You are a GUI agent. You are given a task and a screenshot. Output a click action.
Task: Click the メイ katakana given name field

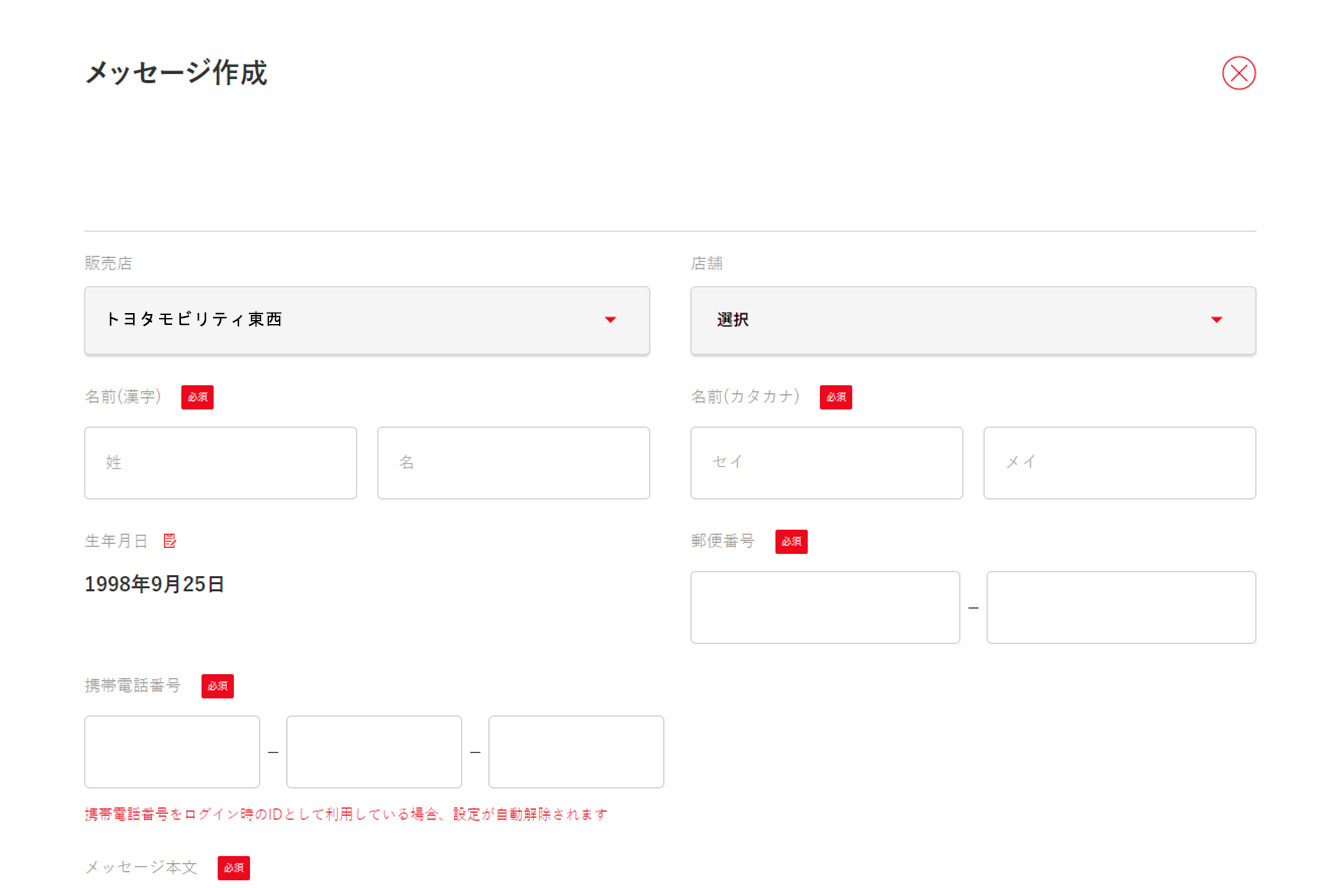(1119, 463)
